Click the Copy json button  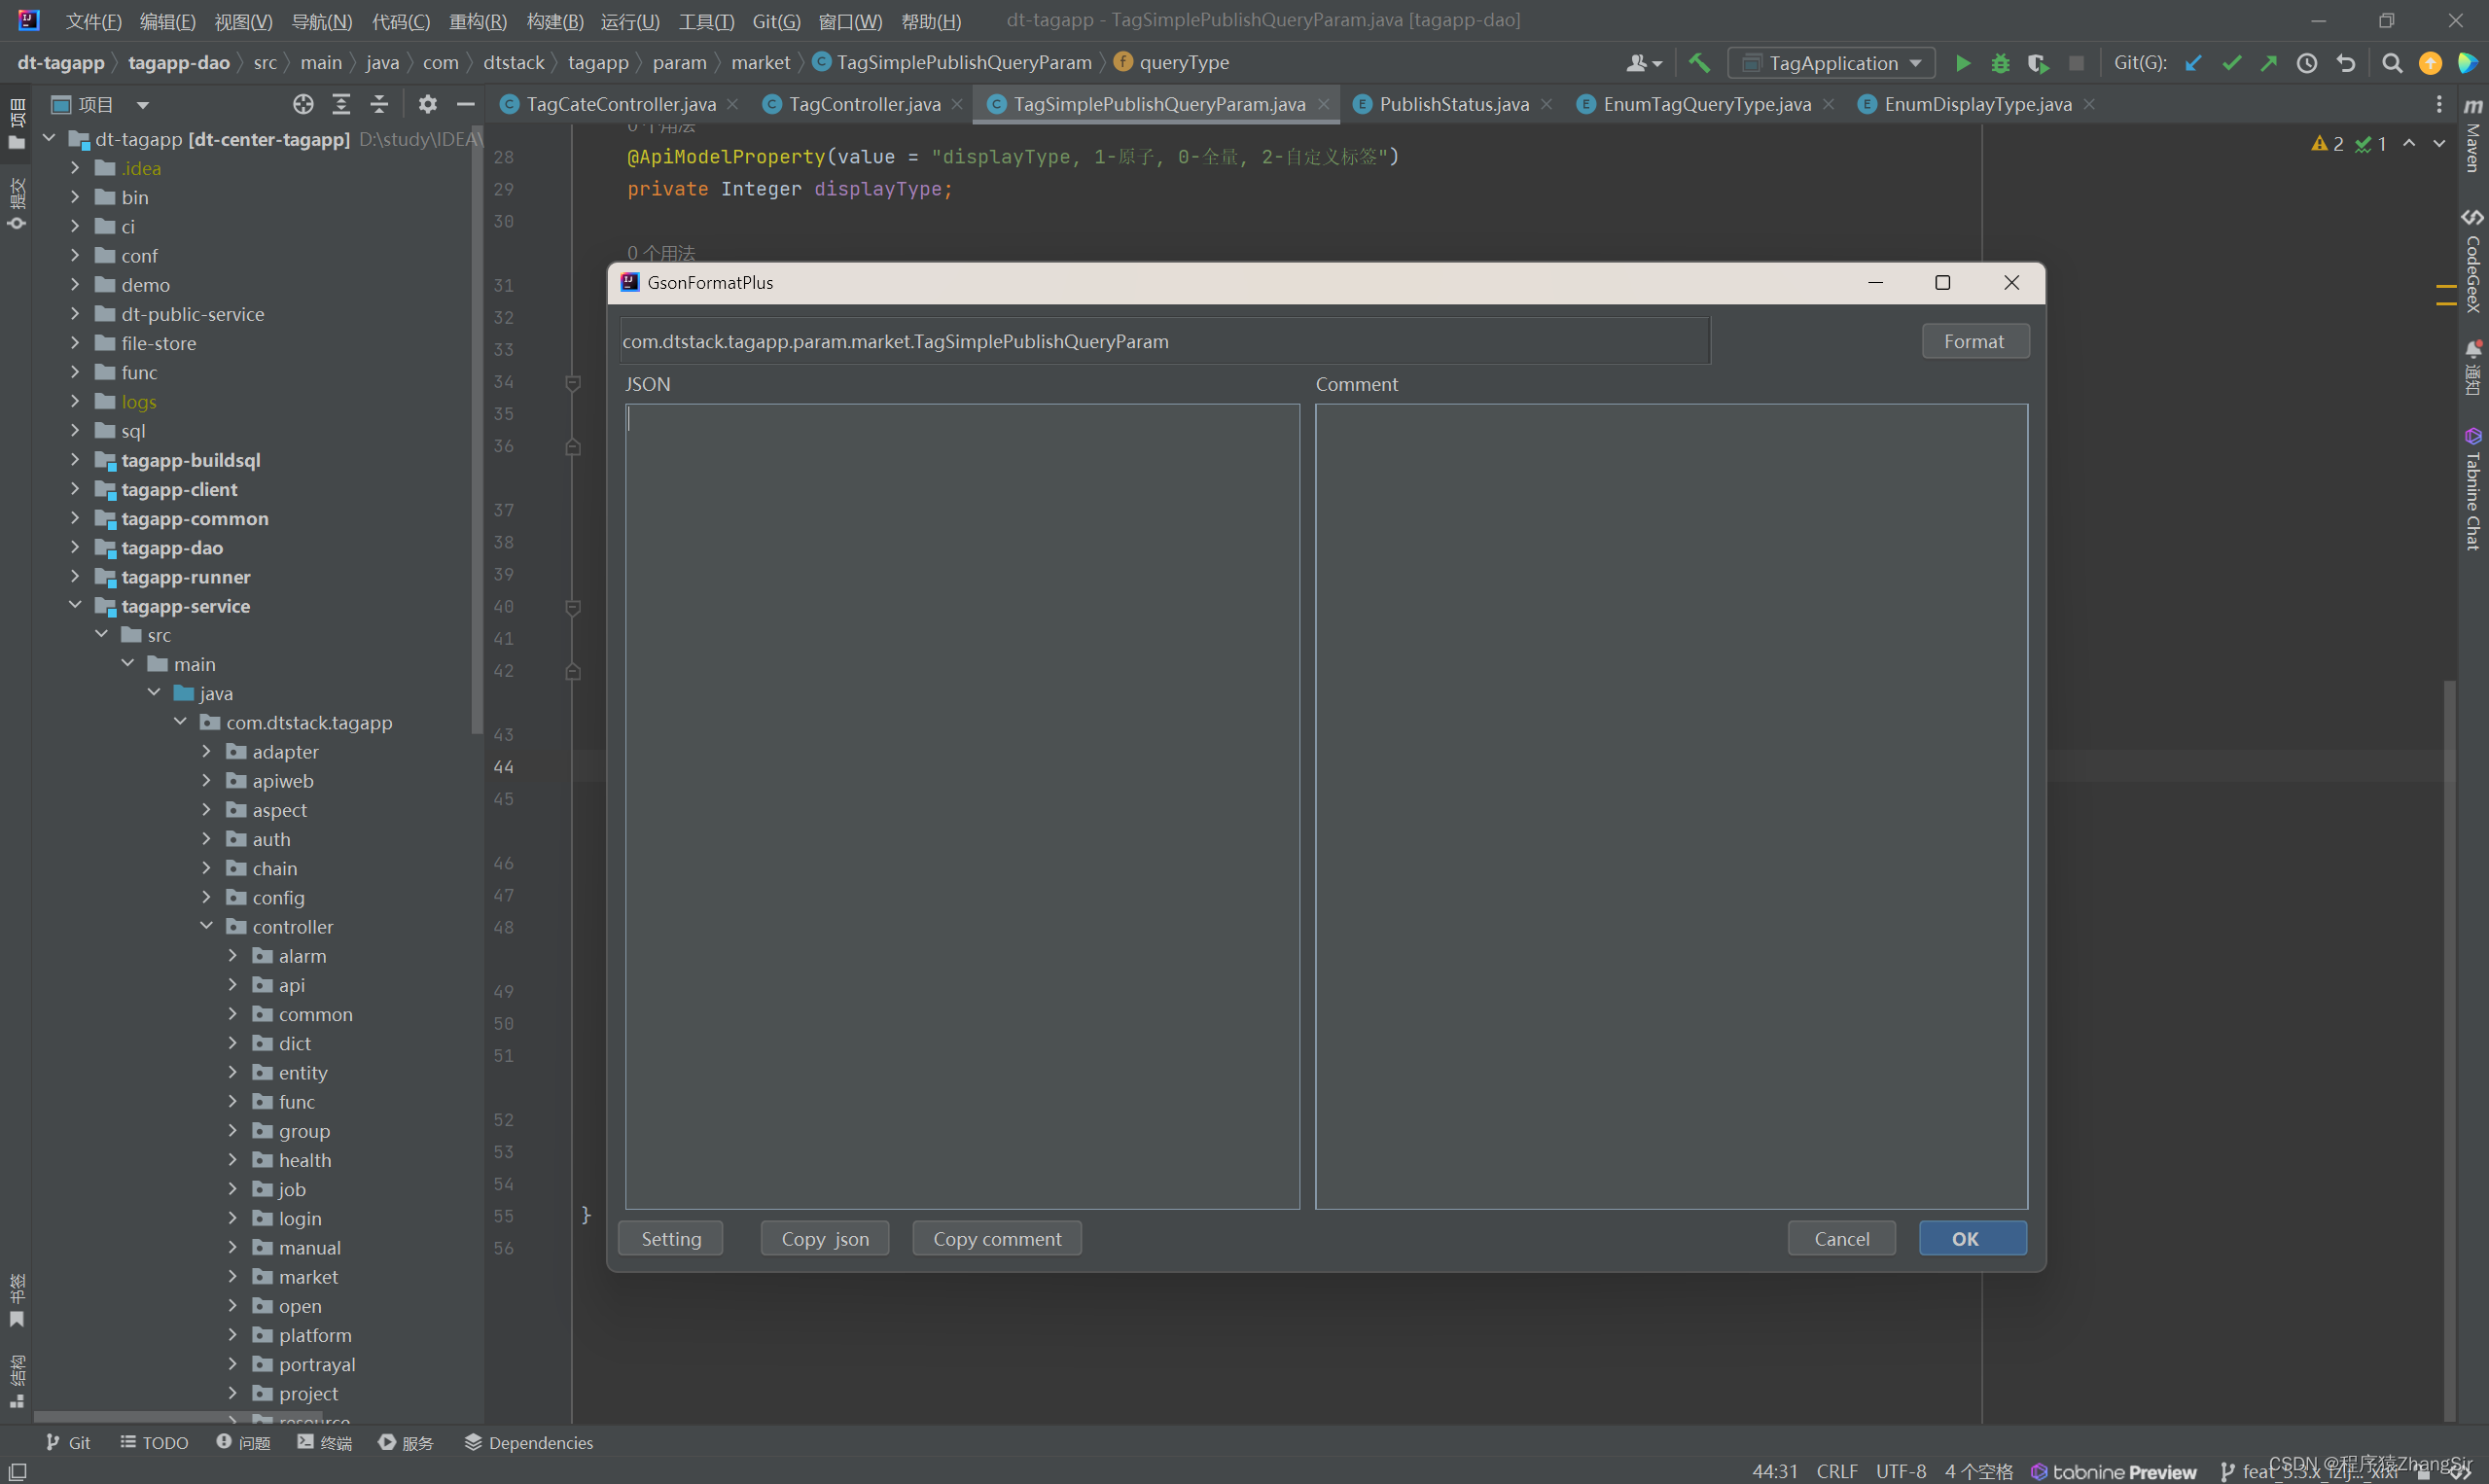pyautogui.click(x=825, y=1239)
